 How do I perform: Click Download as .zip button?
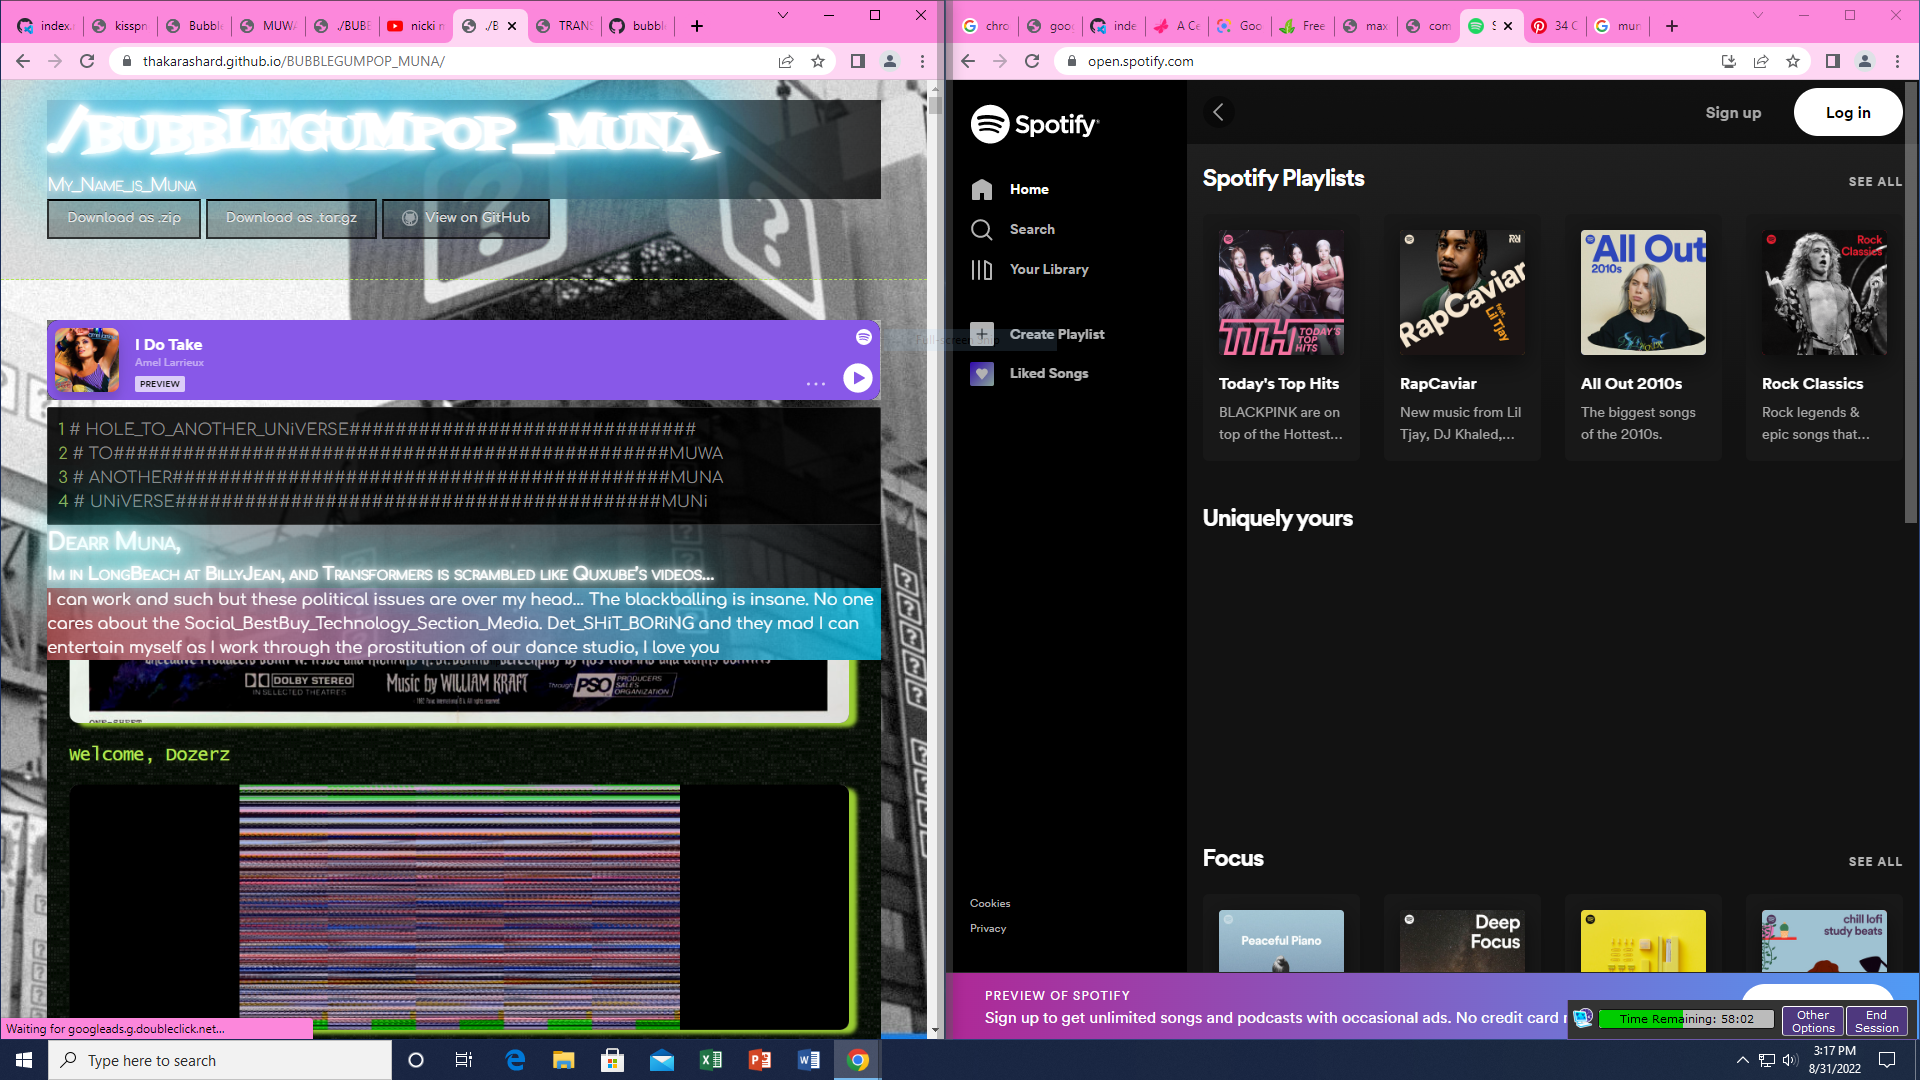pyautogui.click(x=124, y=218)
